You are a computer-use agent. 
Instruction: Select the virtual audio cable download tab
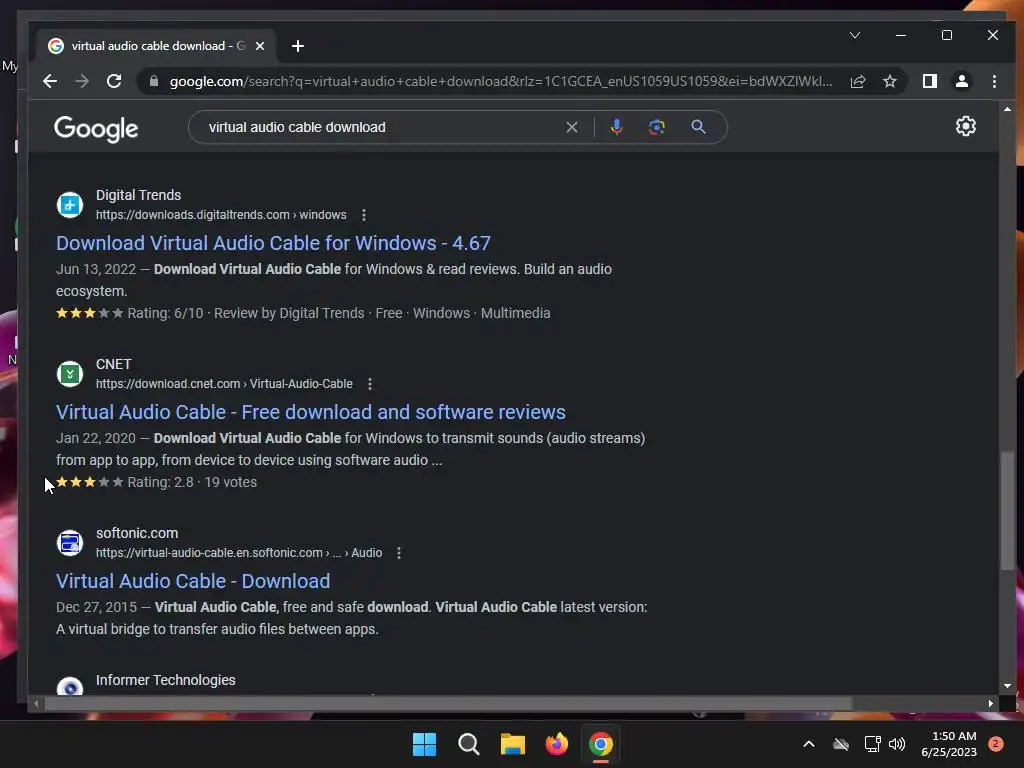[x=155, y=46]
